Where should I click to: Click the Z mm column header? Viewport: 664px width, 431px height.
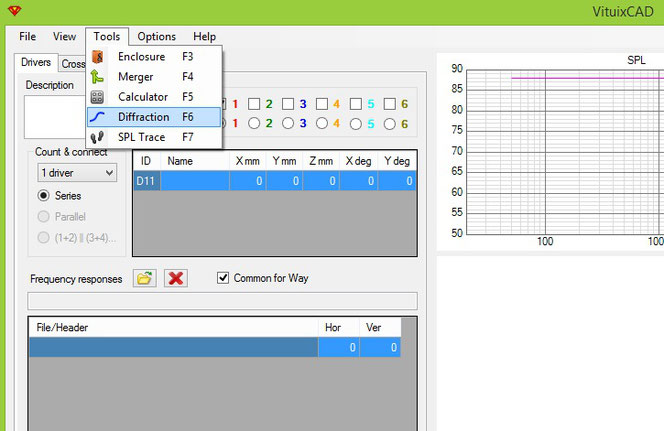[321, 161]
